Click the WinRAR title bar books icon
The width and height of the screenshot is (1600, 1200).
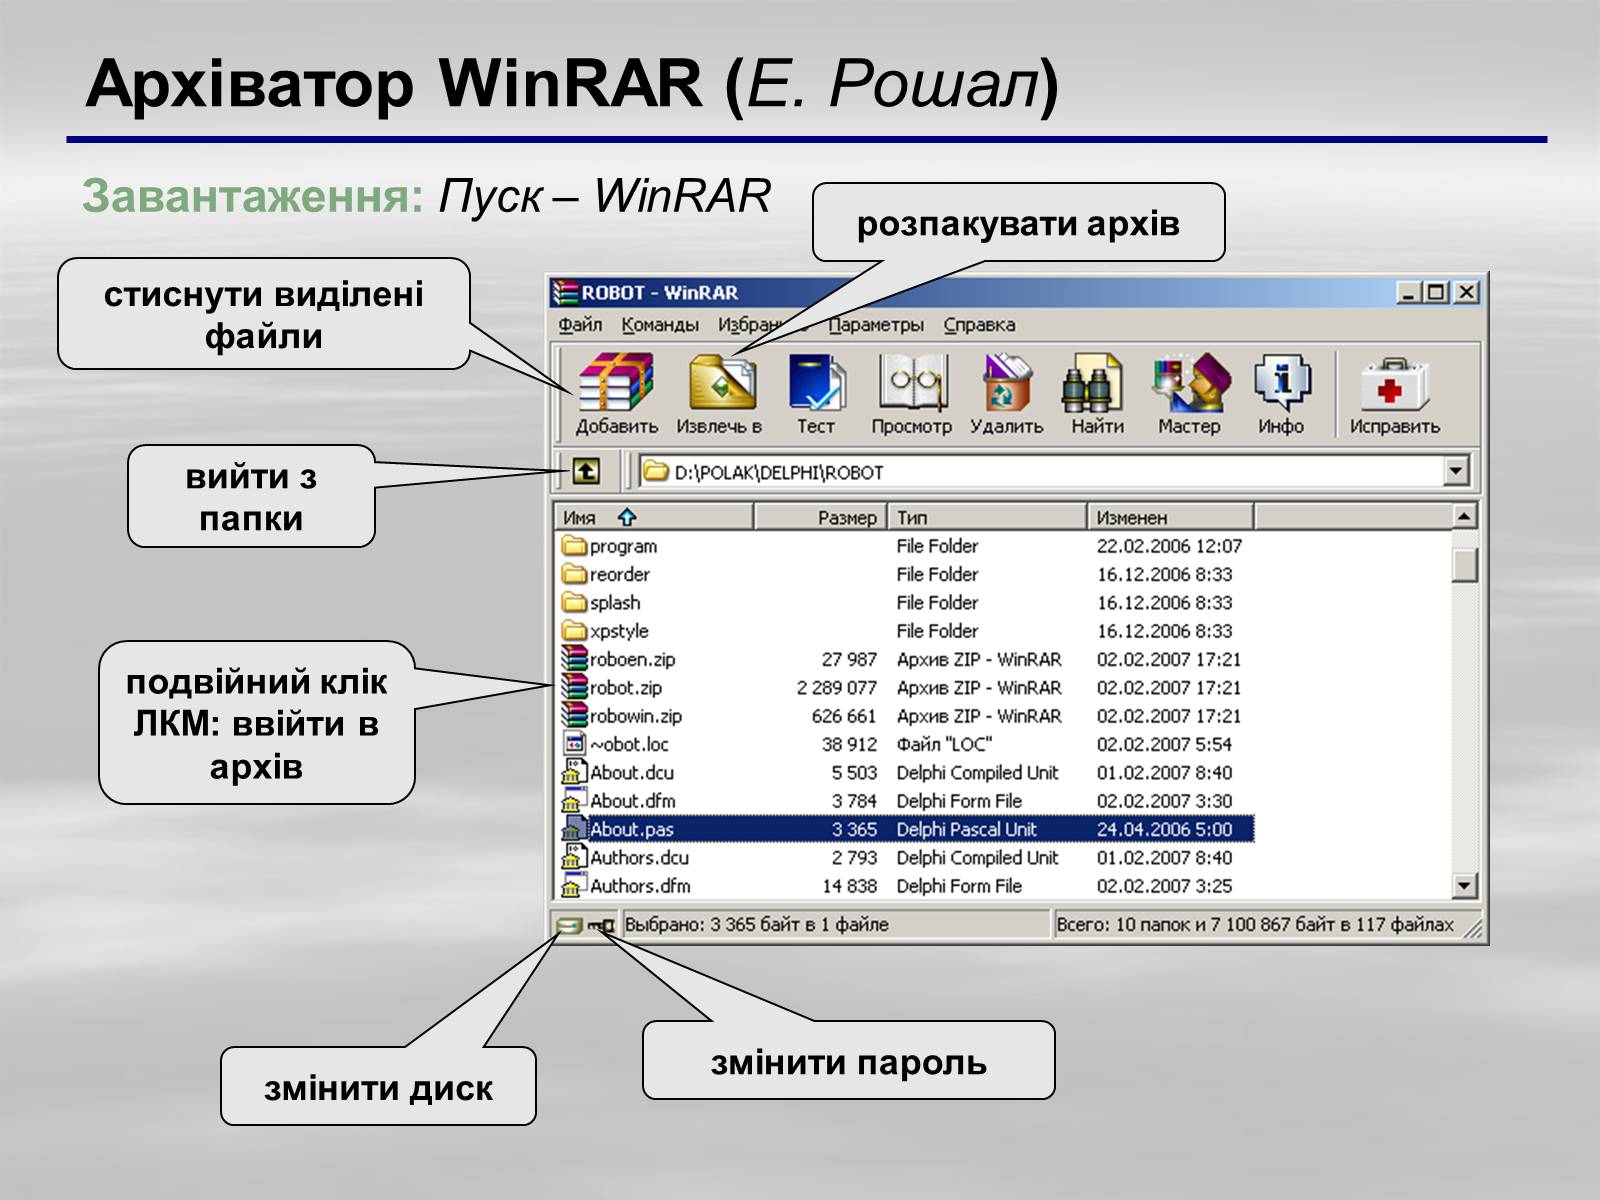pos(566,292)
